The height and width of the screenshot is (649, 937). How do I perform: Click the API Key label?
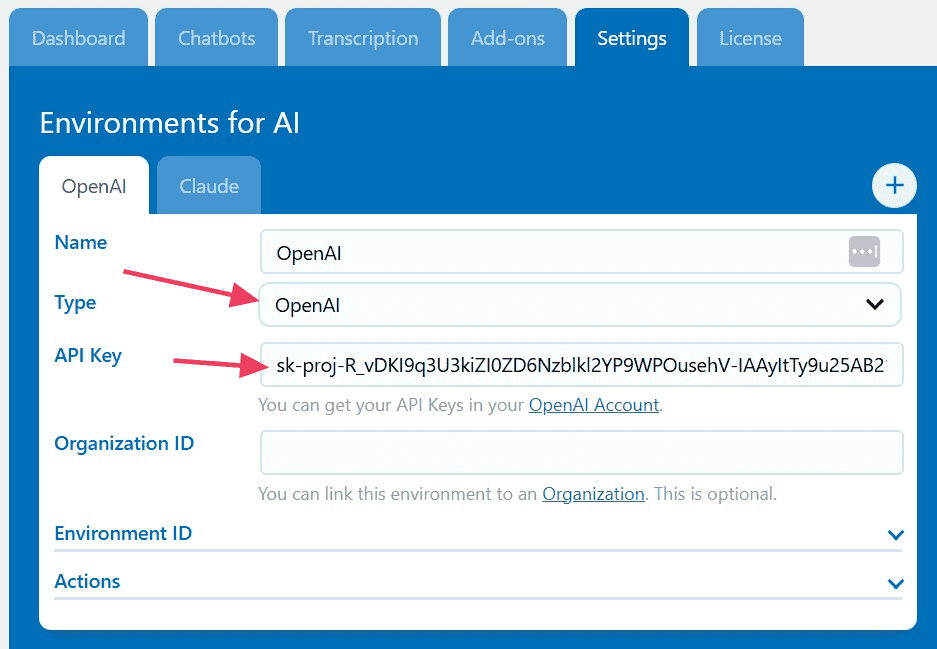[88, 356]
